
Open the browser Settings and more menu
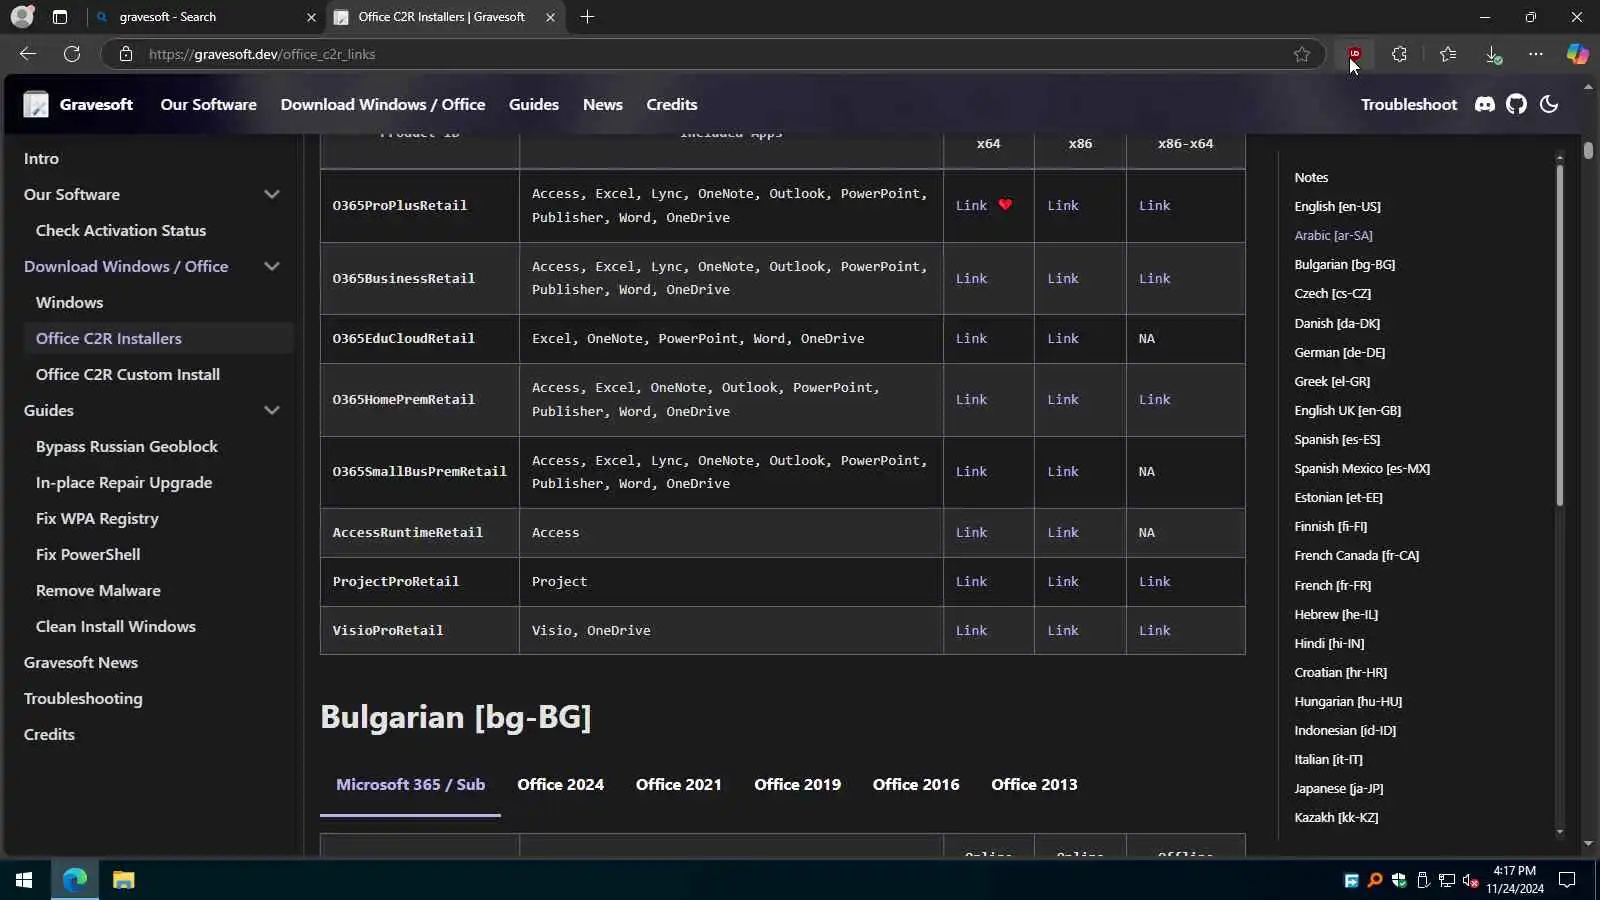pos(1536,54)
